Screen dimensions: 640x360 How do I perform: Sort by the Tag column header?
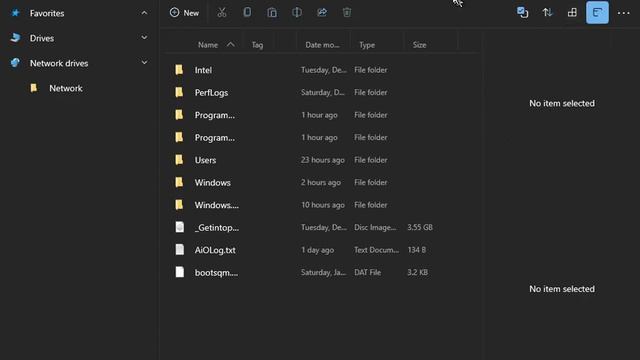coord(257,45)
